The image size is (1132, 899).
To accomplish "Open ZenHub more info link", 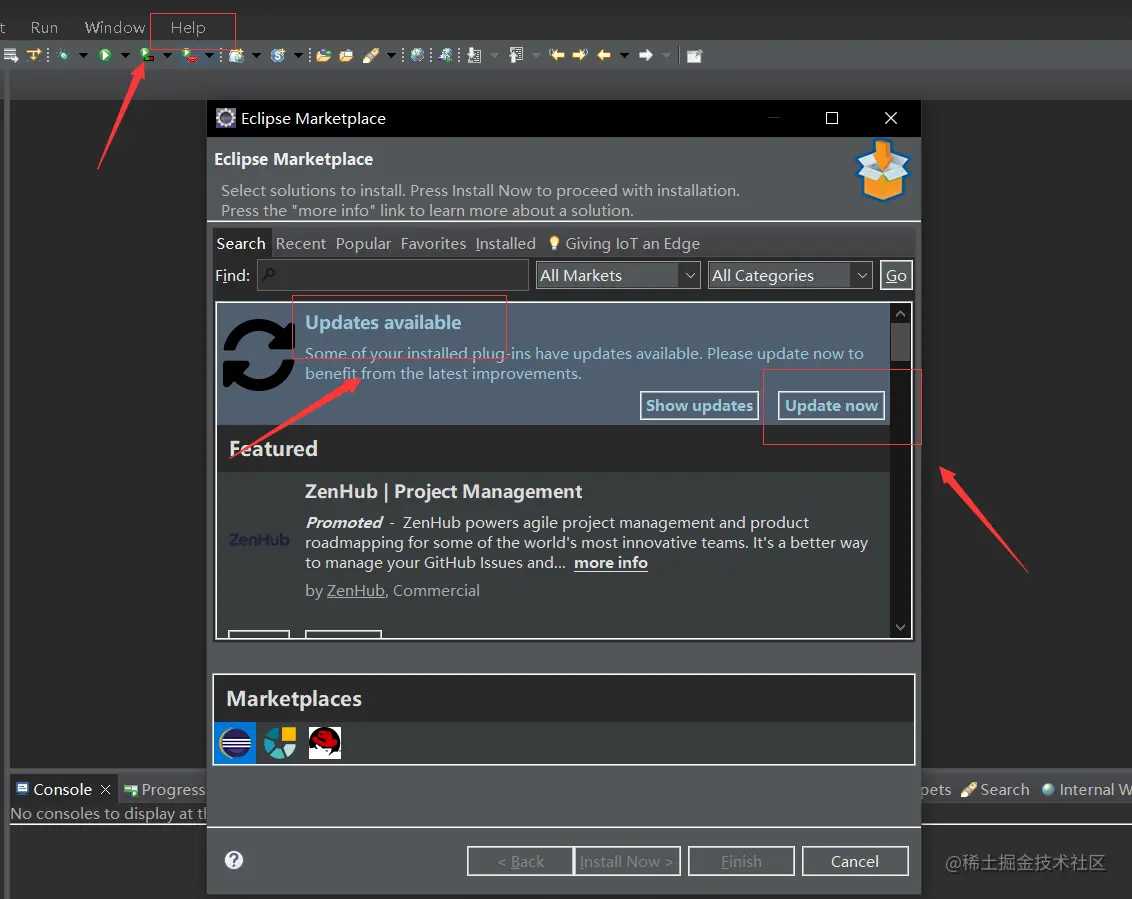I will pyautogui.click(x=611, y=563).
